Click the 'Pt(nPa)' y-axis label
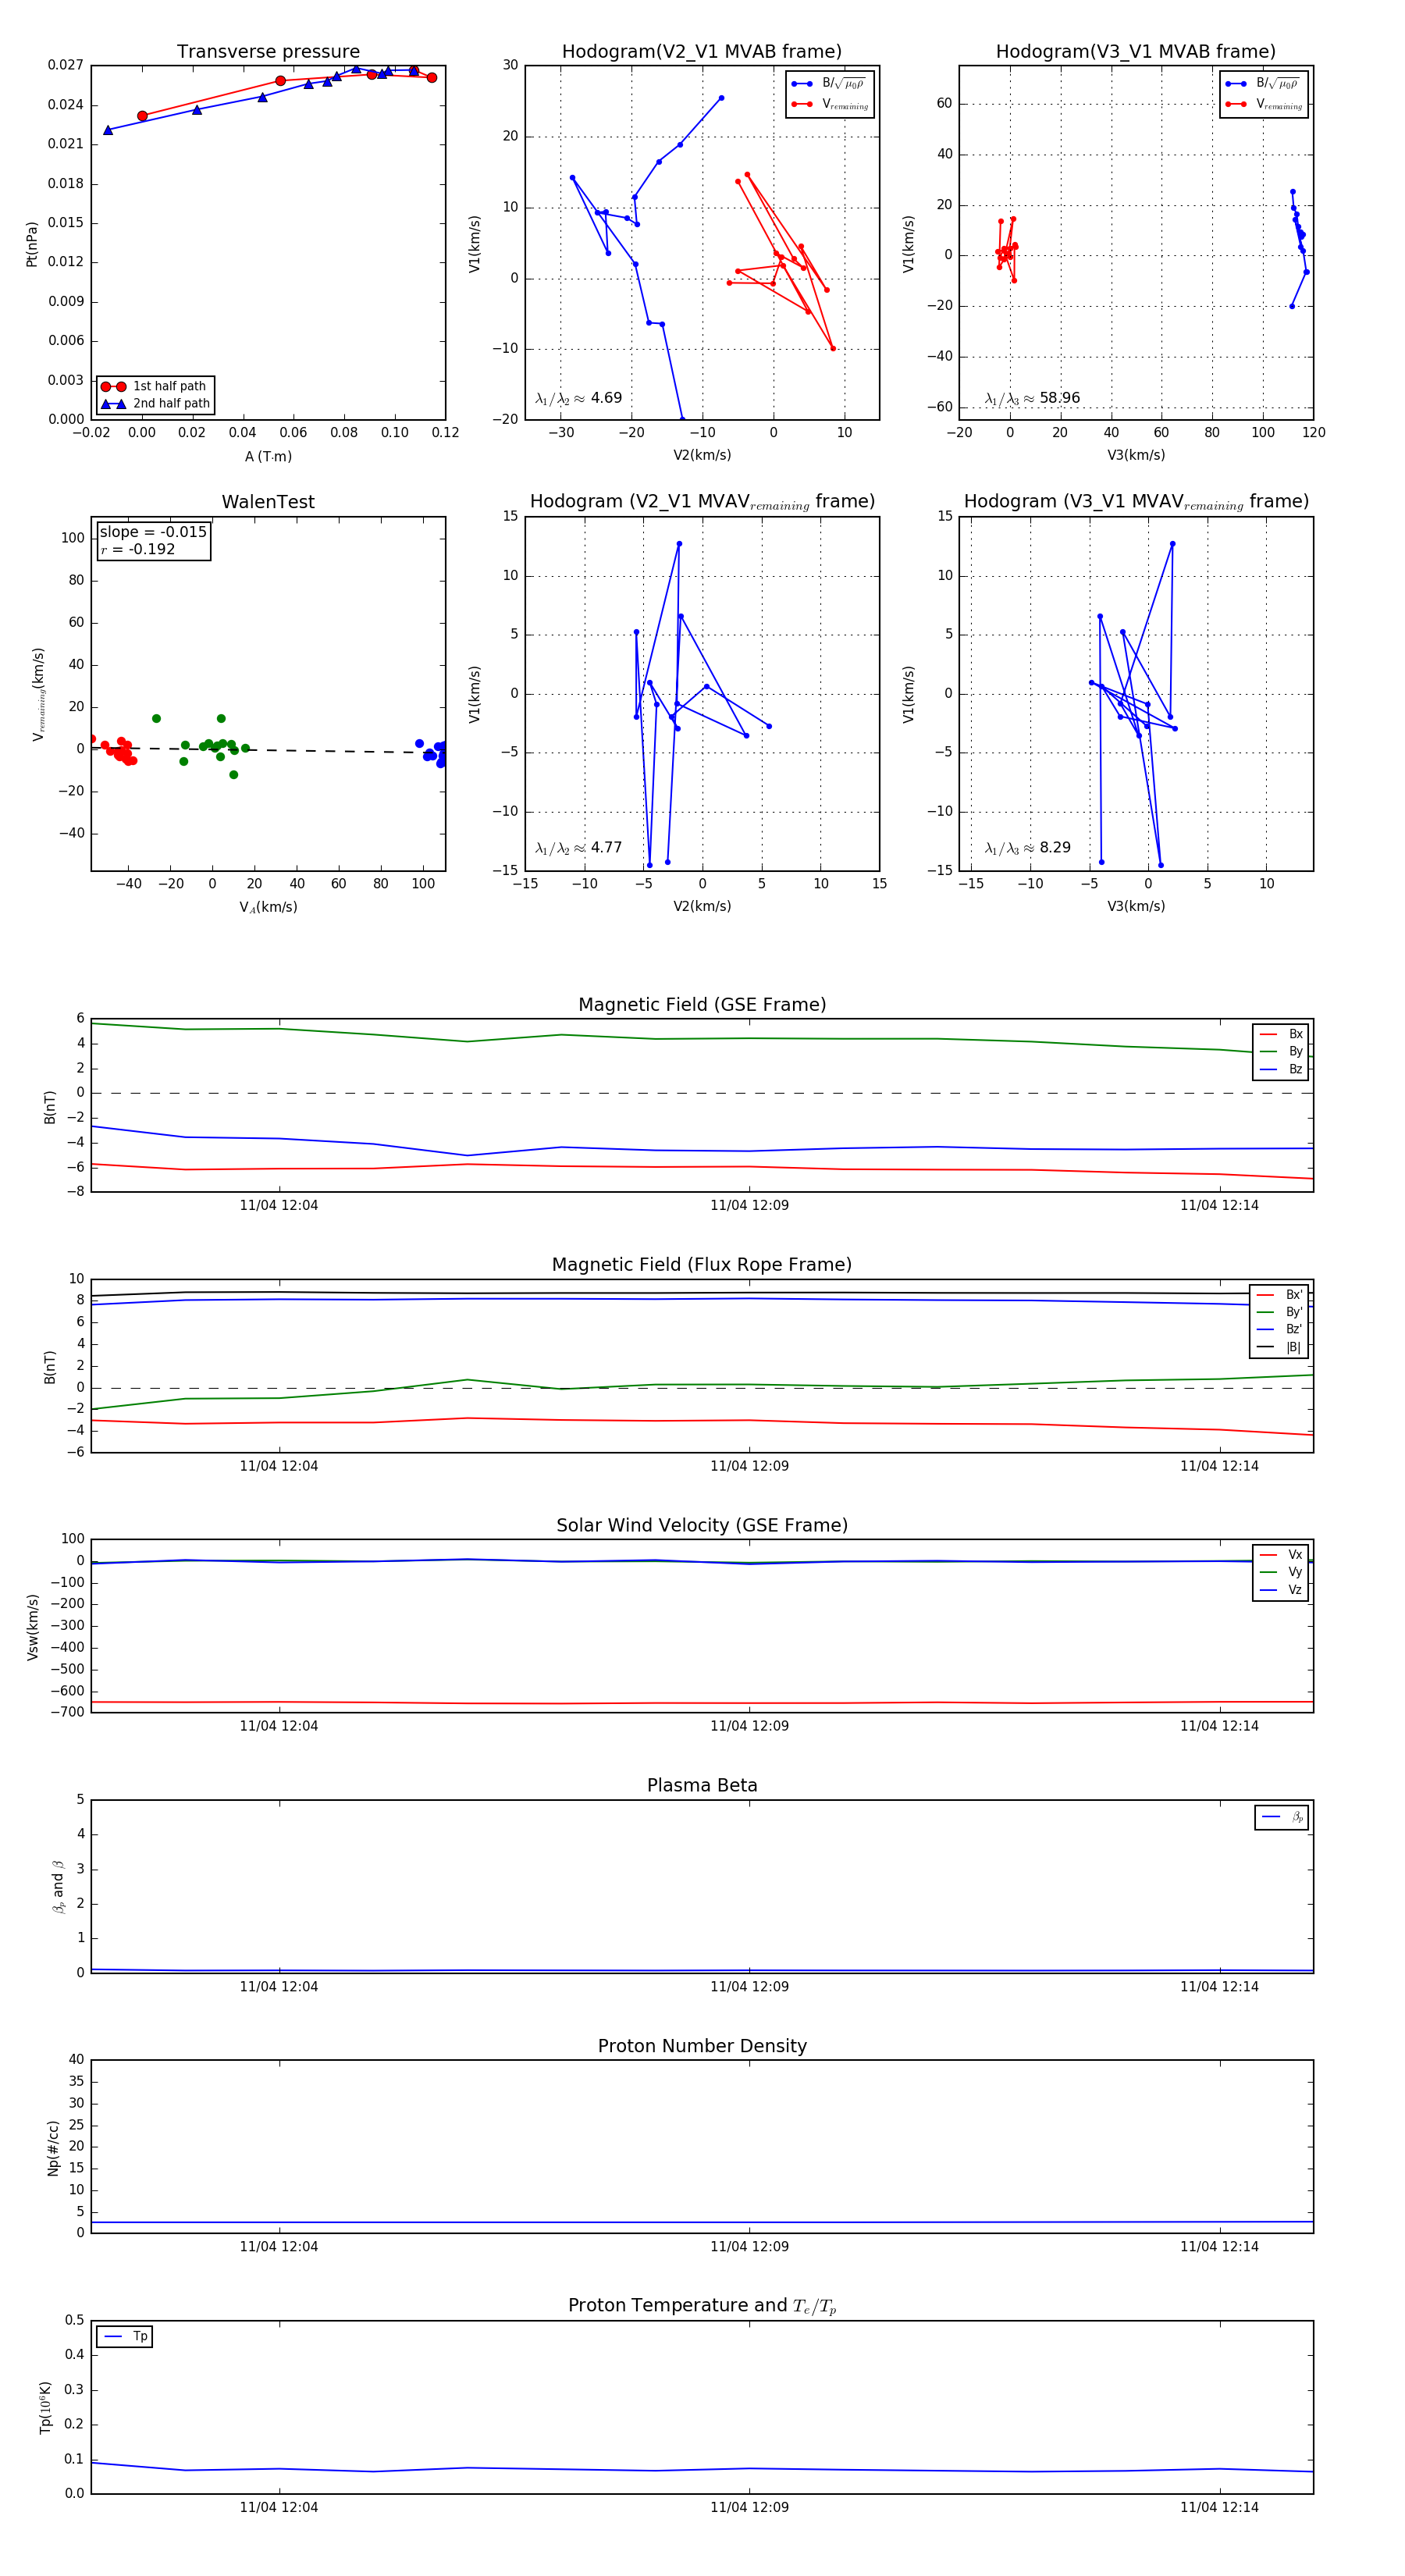Screen dimensions: 1405x2576 pos(32,243)
